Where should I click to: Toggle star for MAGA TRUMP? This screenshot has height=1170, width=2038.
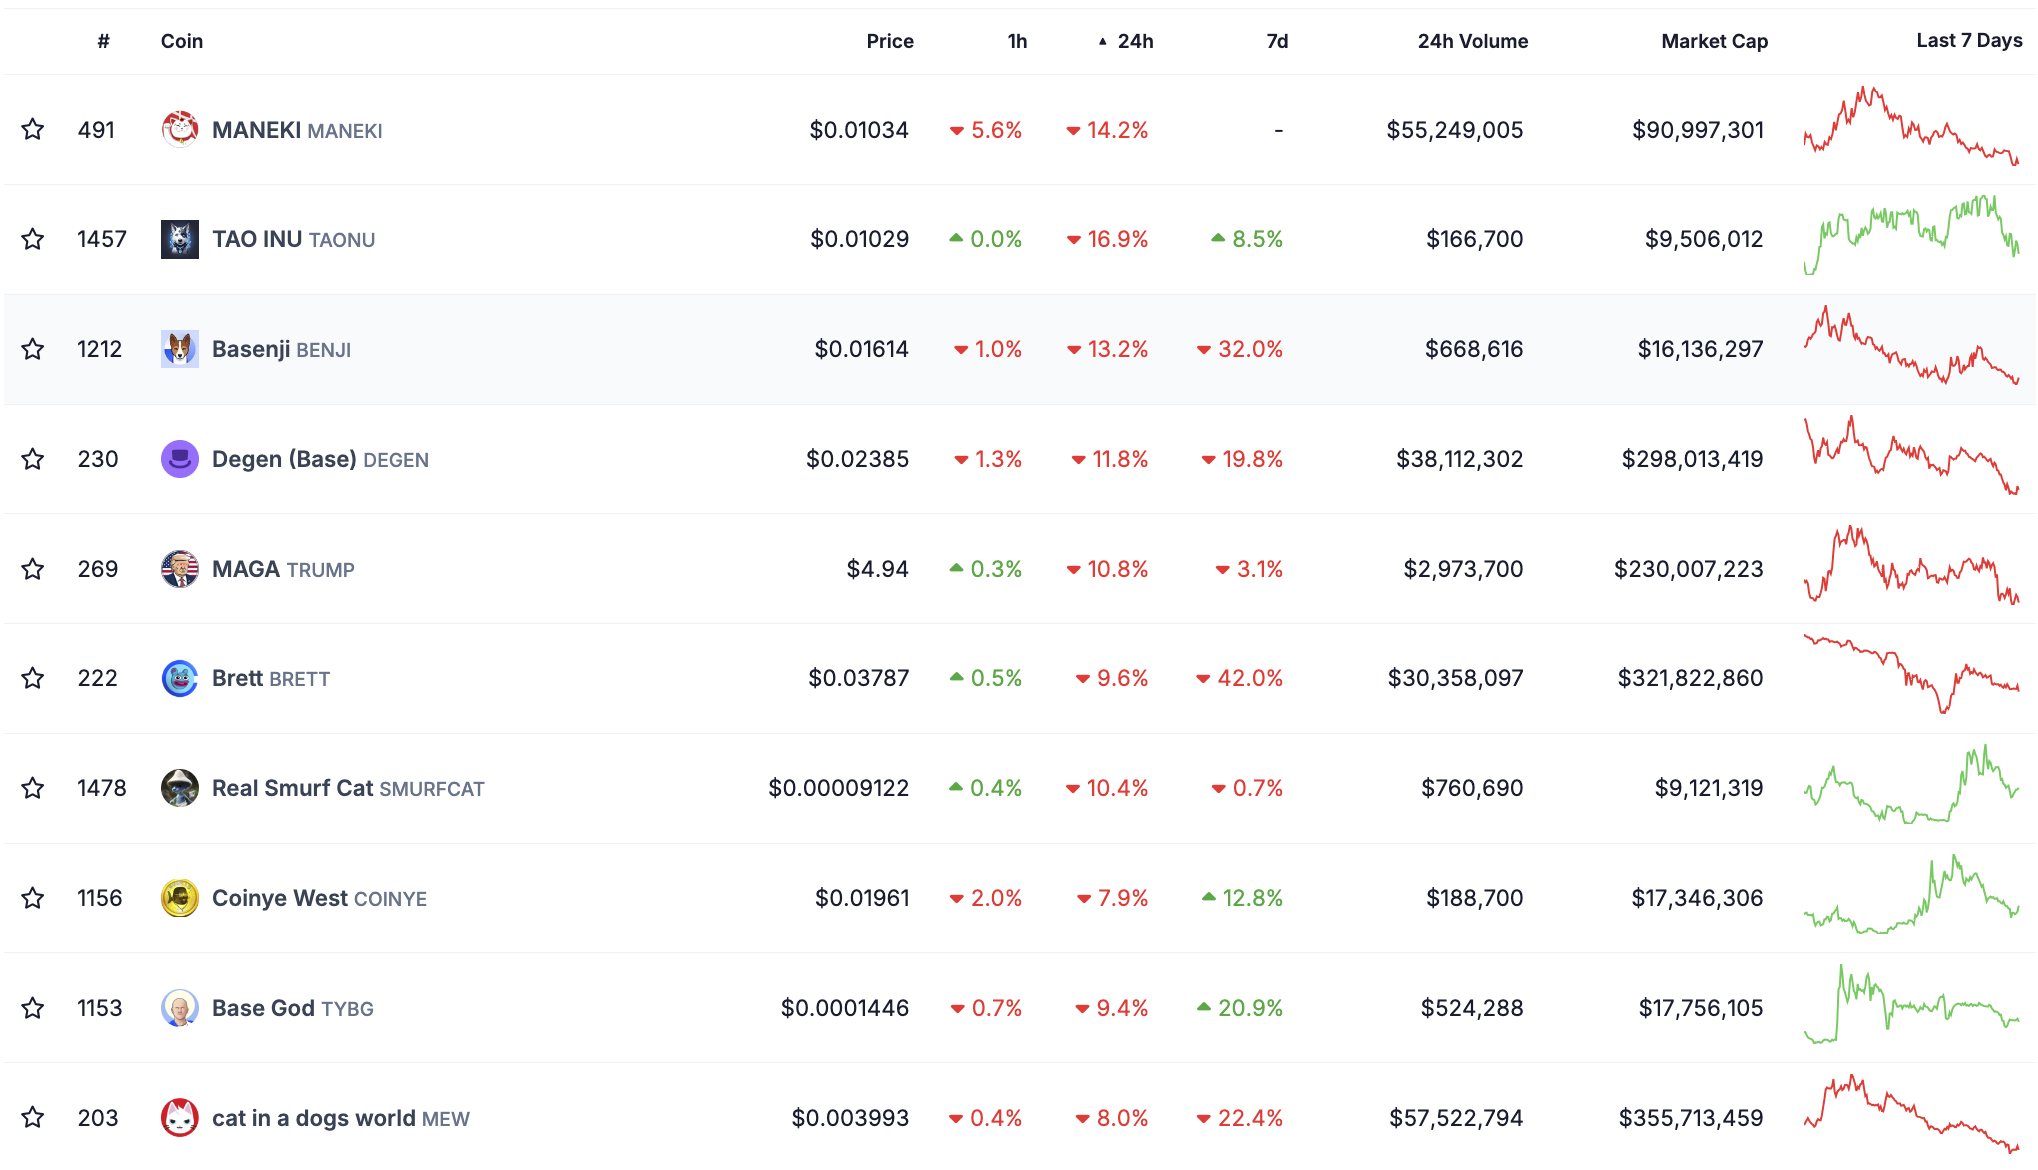pyautogui.click(x=33, y=569)
